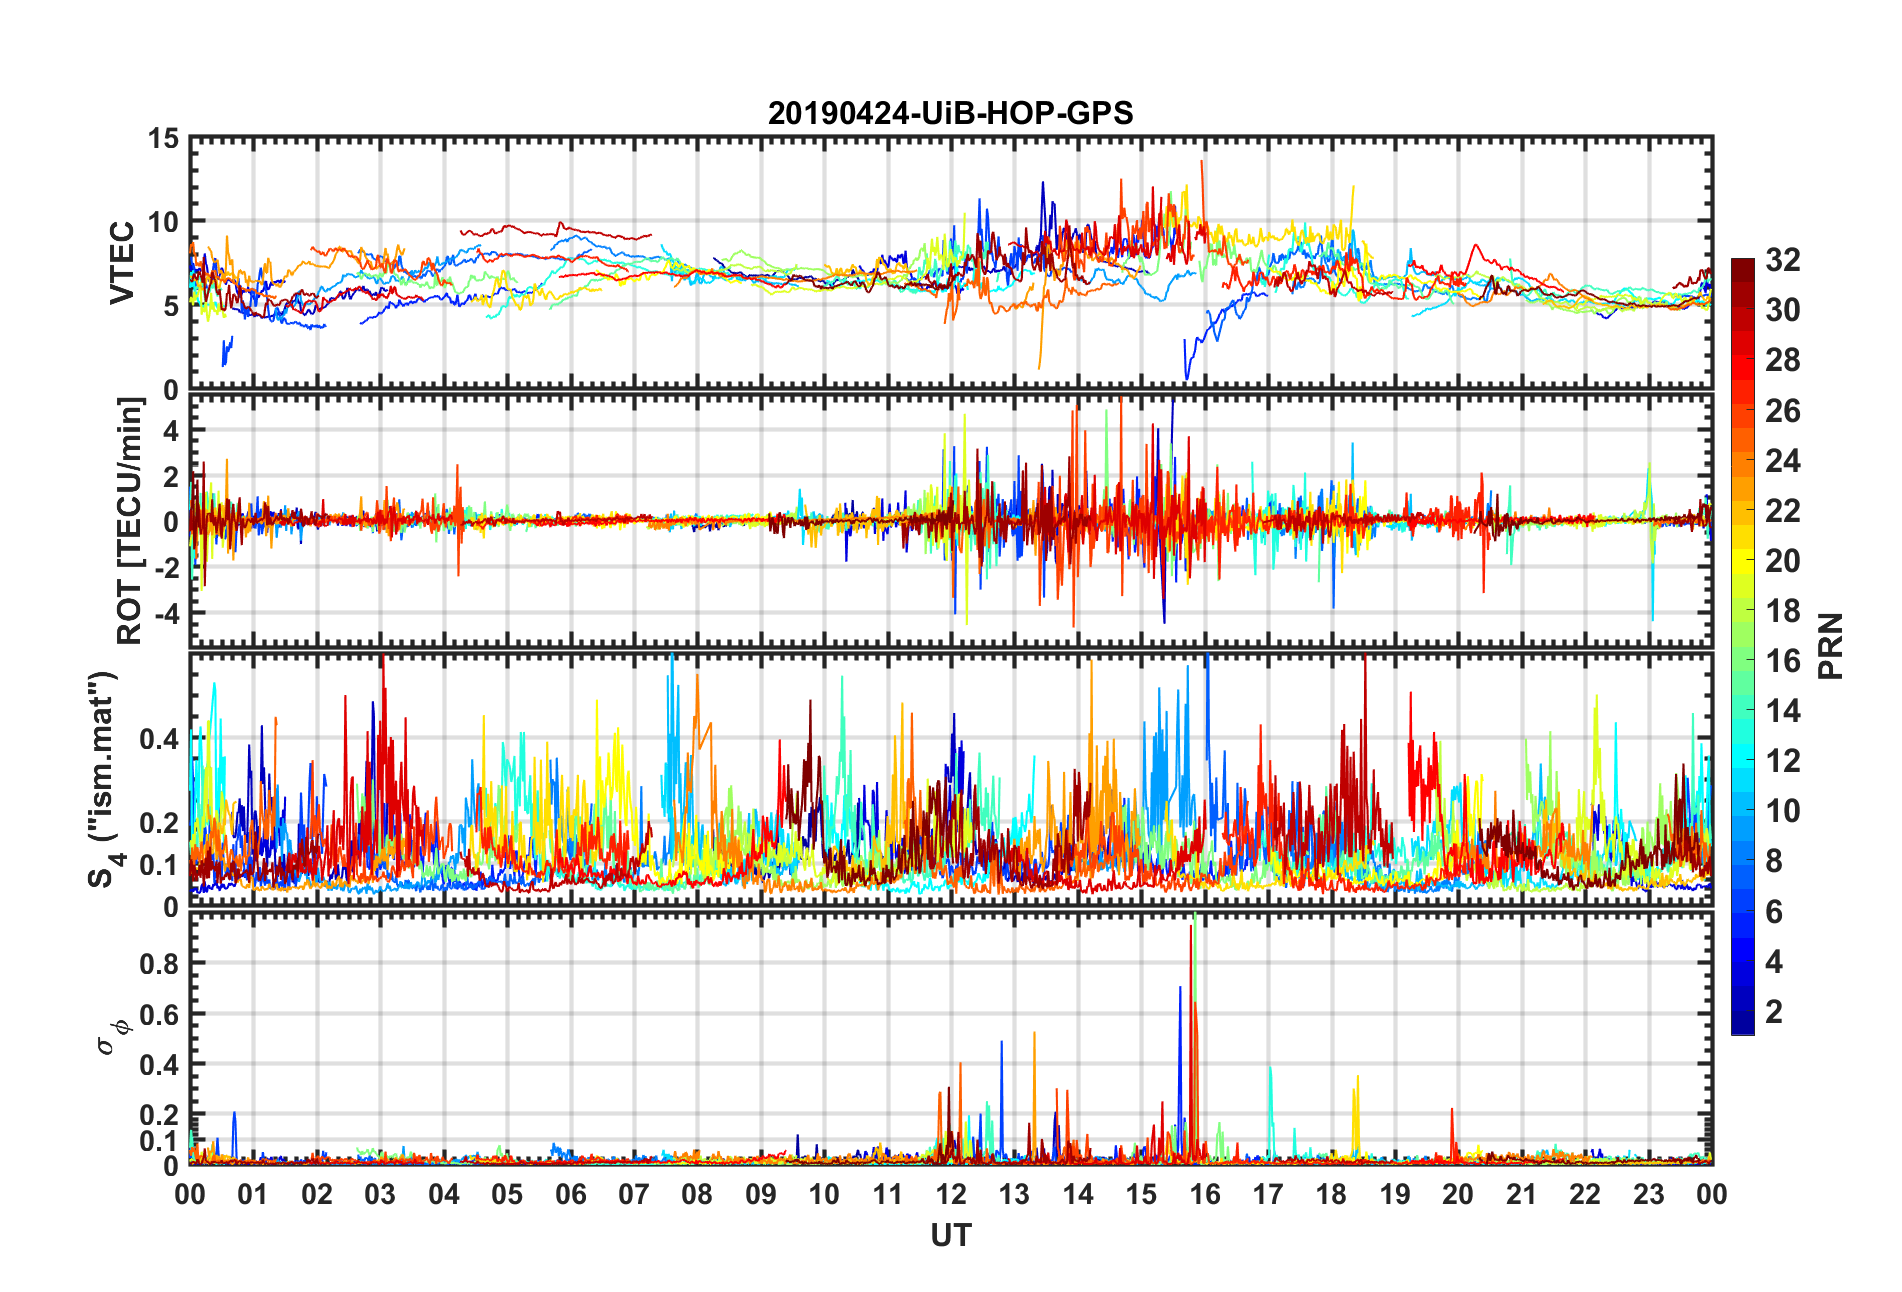The width and height of the screenshot is (1902, 1292).
Task: Click the 0.8 tick on sigma phi axis
Action: 160,964
